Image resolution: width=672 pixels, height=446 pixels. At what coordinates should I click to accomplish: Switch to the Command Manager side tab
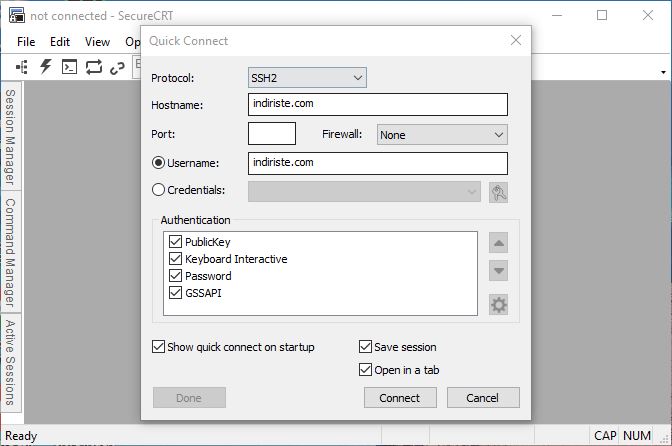pos(10,253)
